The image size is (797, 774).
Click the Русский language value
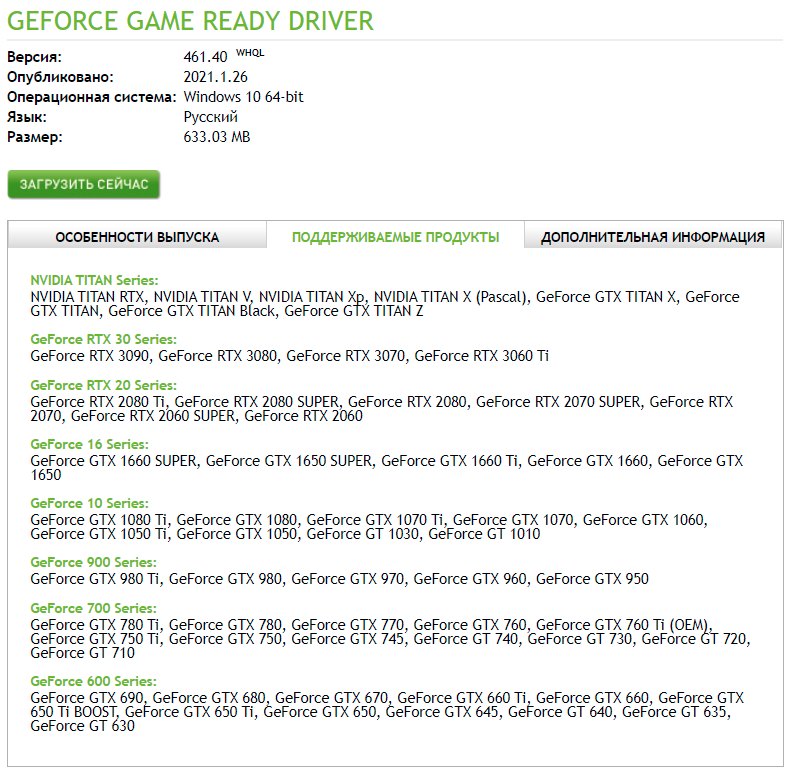pos(210,117)
